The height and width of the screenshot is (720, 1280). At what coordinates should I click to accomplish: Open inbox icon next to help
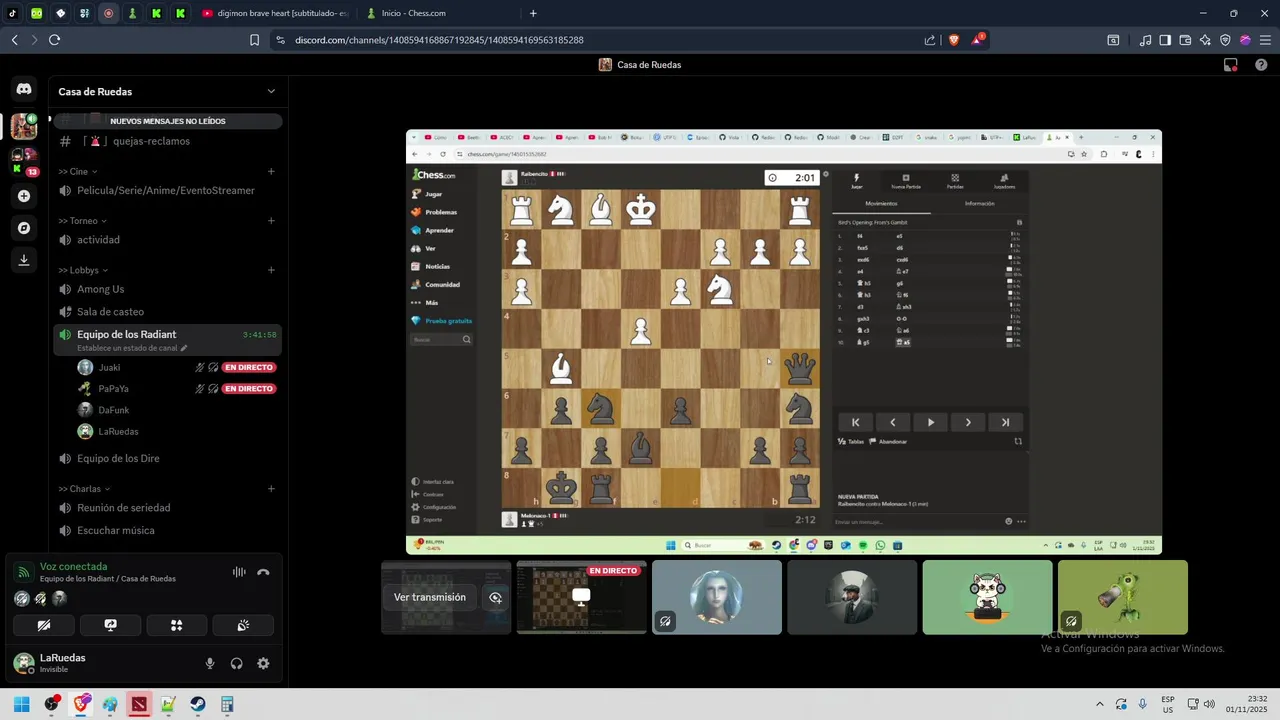pos(1231,65)
